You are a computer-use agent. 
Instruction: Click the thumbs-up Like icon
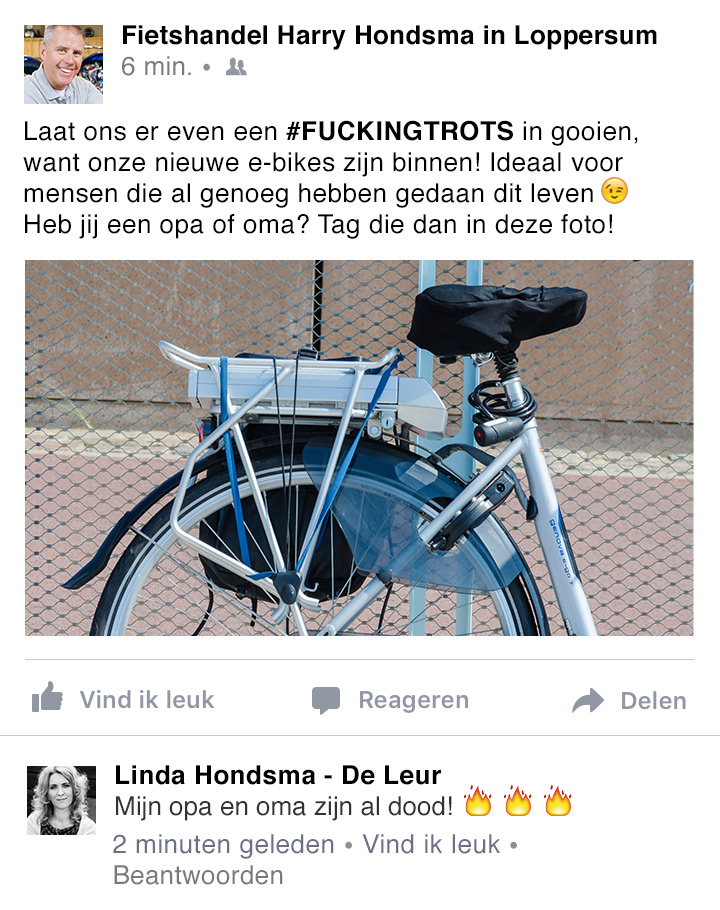47,698
